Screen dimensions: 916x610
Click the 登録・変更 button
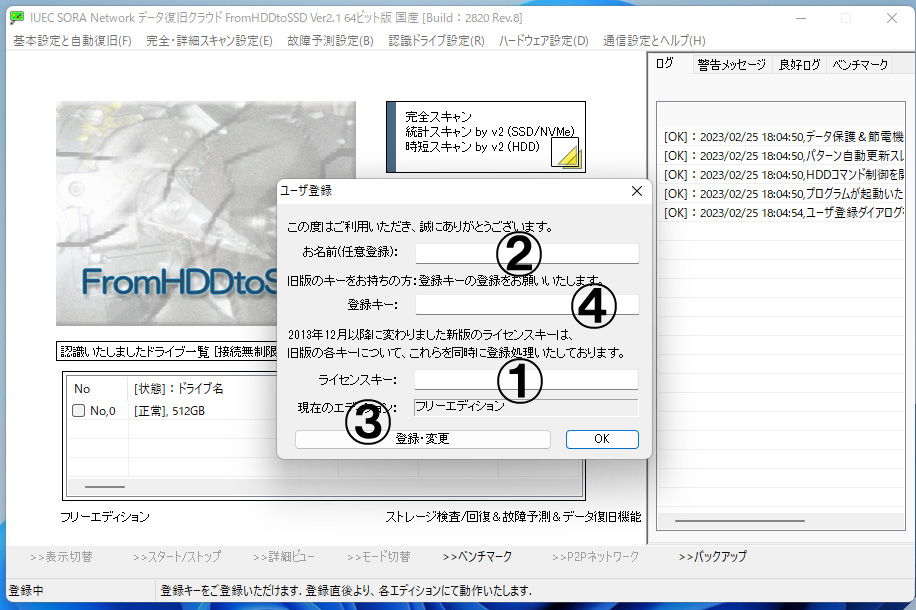coord(422,439)
